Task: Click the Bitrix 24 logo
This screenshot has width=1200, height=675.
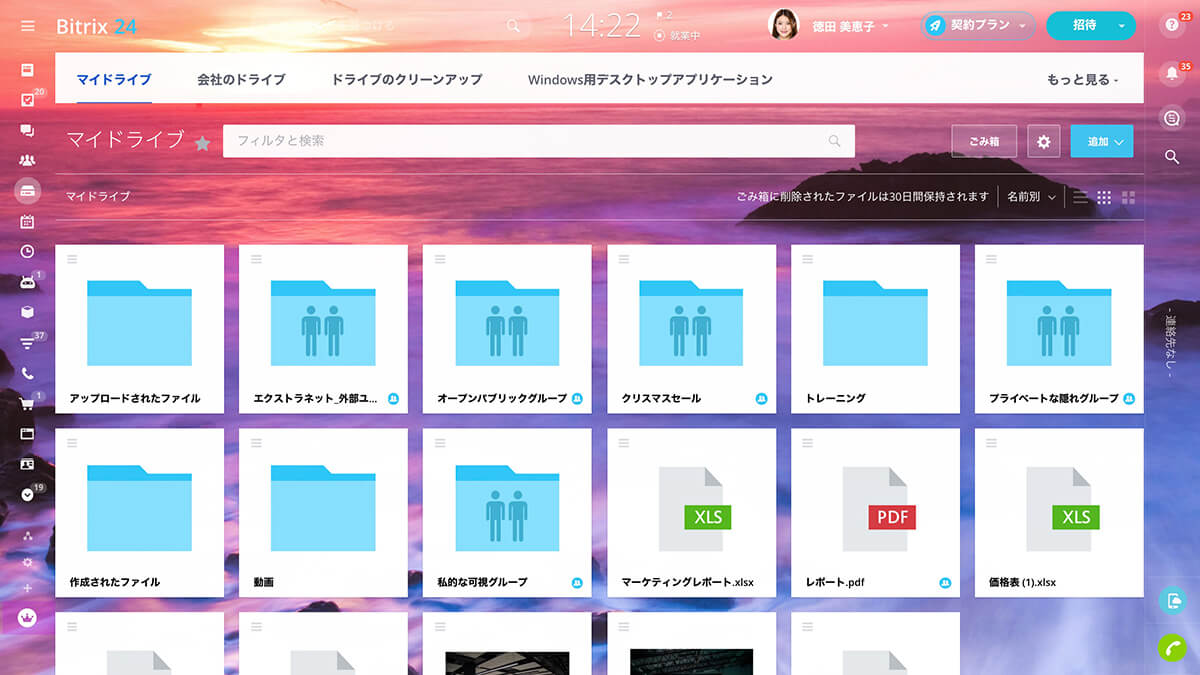Action: (x=97, y=26)
